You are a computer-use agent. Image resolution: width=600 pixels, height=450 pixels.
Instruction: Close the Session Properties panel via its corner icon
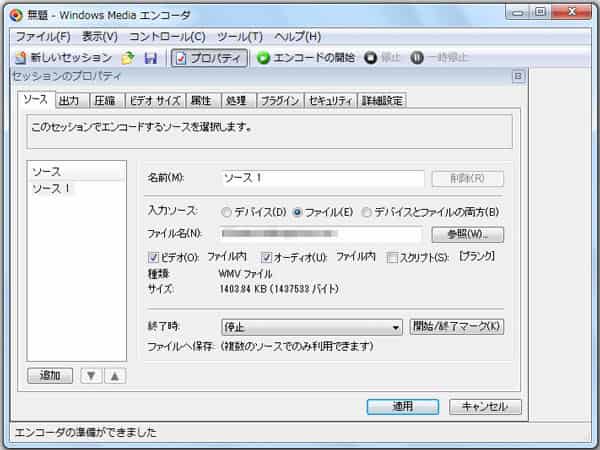(x=518, y=76)
